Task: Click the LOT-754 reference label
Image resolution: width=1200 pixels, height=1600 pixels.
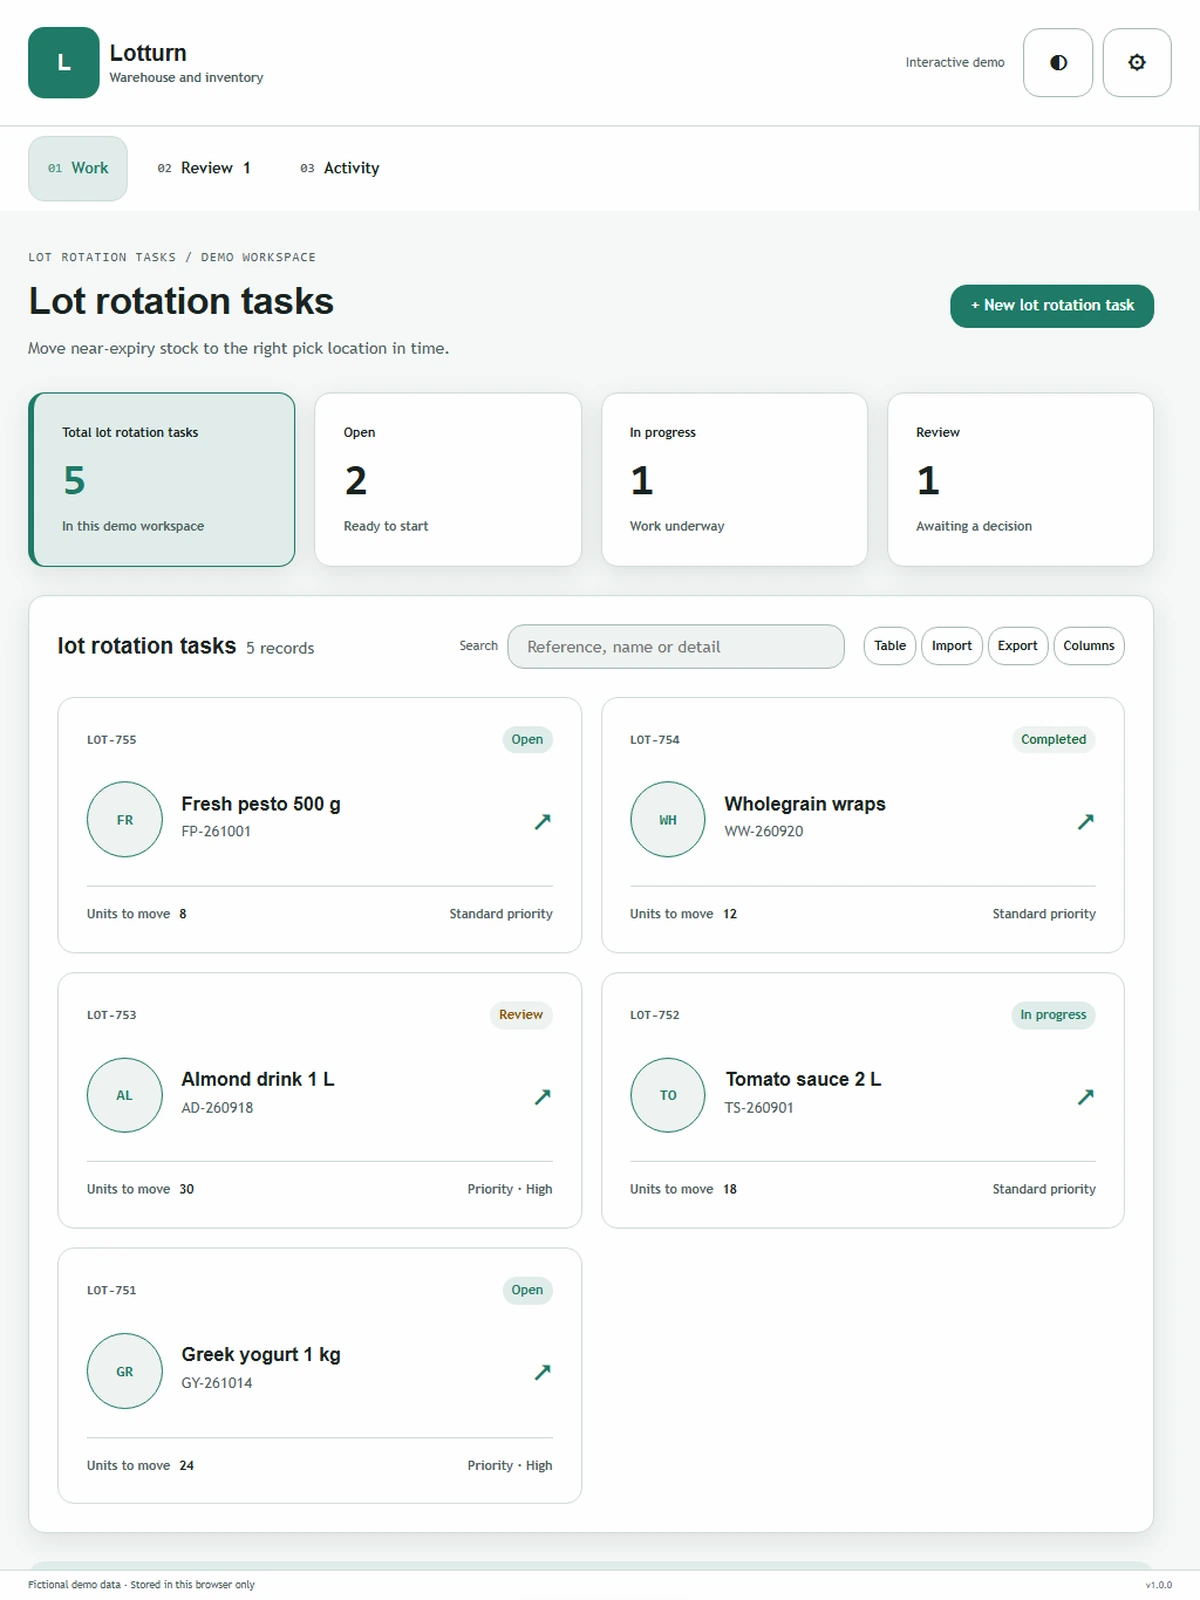Action: [x=655, y=740]
